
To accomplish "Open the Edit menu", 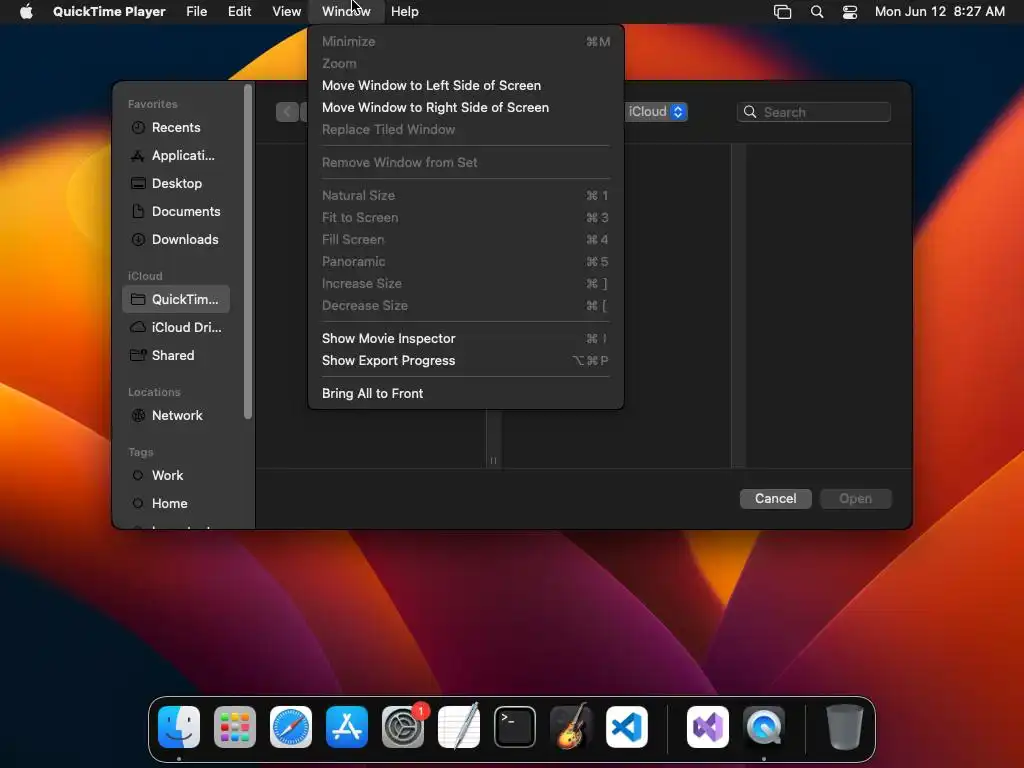I will click(240, 11).
